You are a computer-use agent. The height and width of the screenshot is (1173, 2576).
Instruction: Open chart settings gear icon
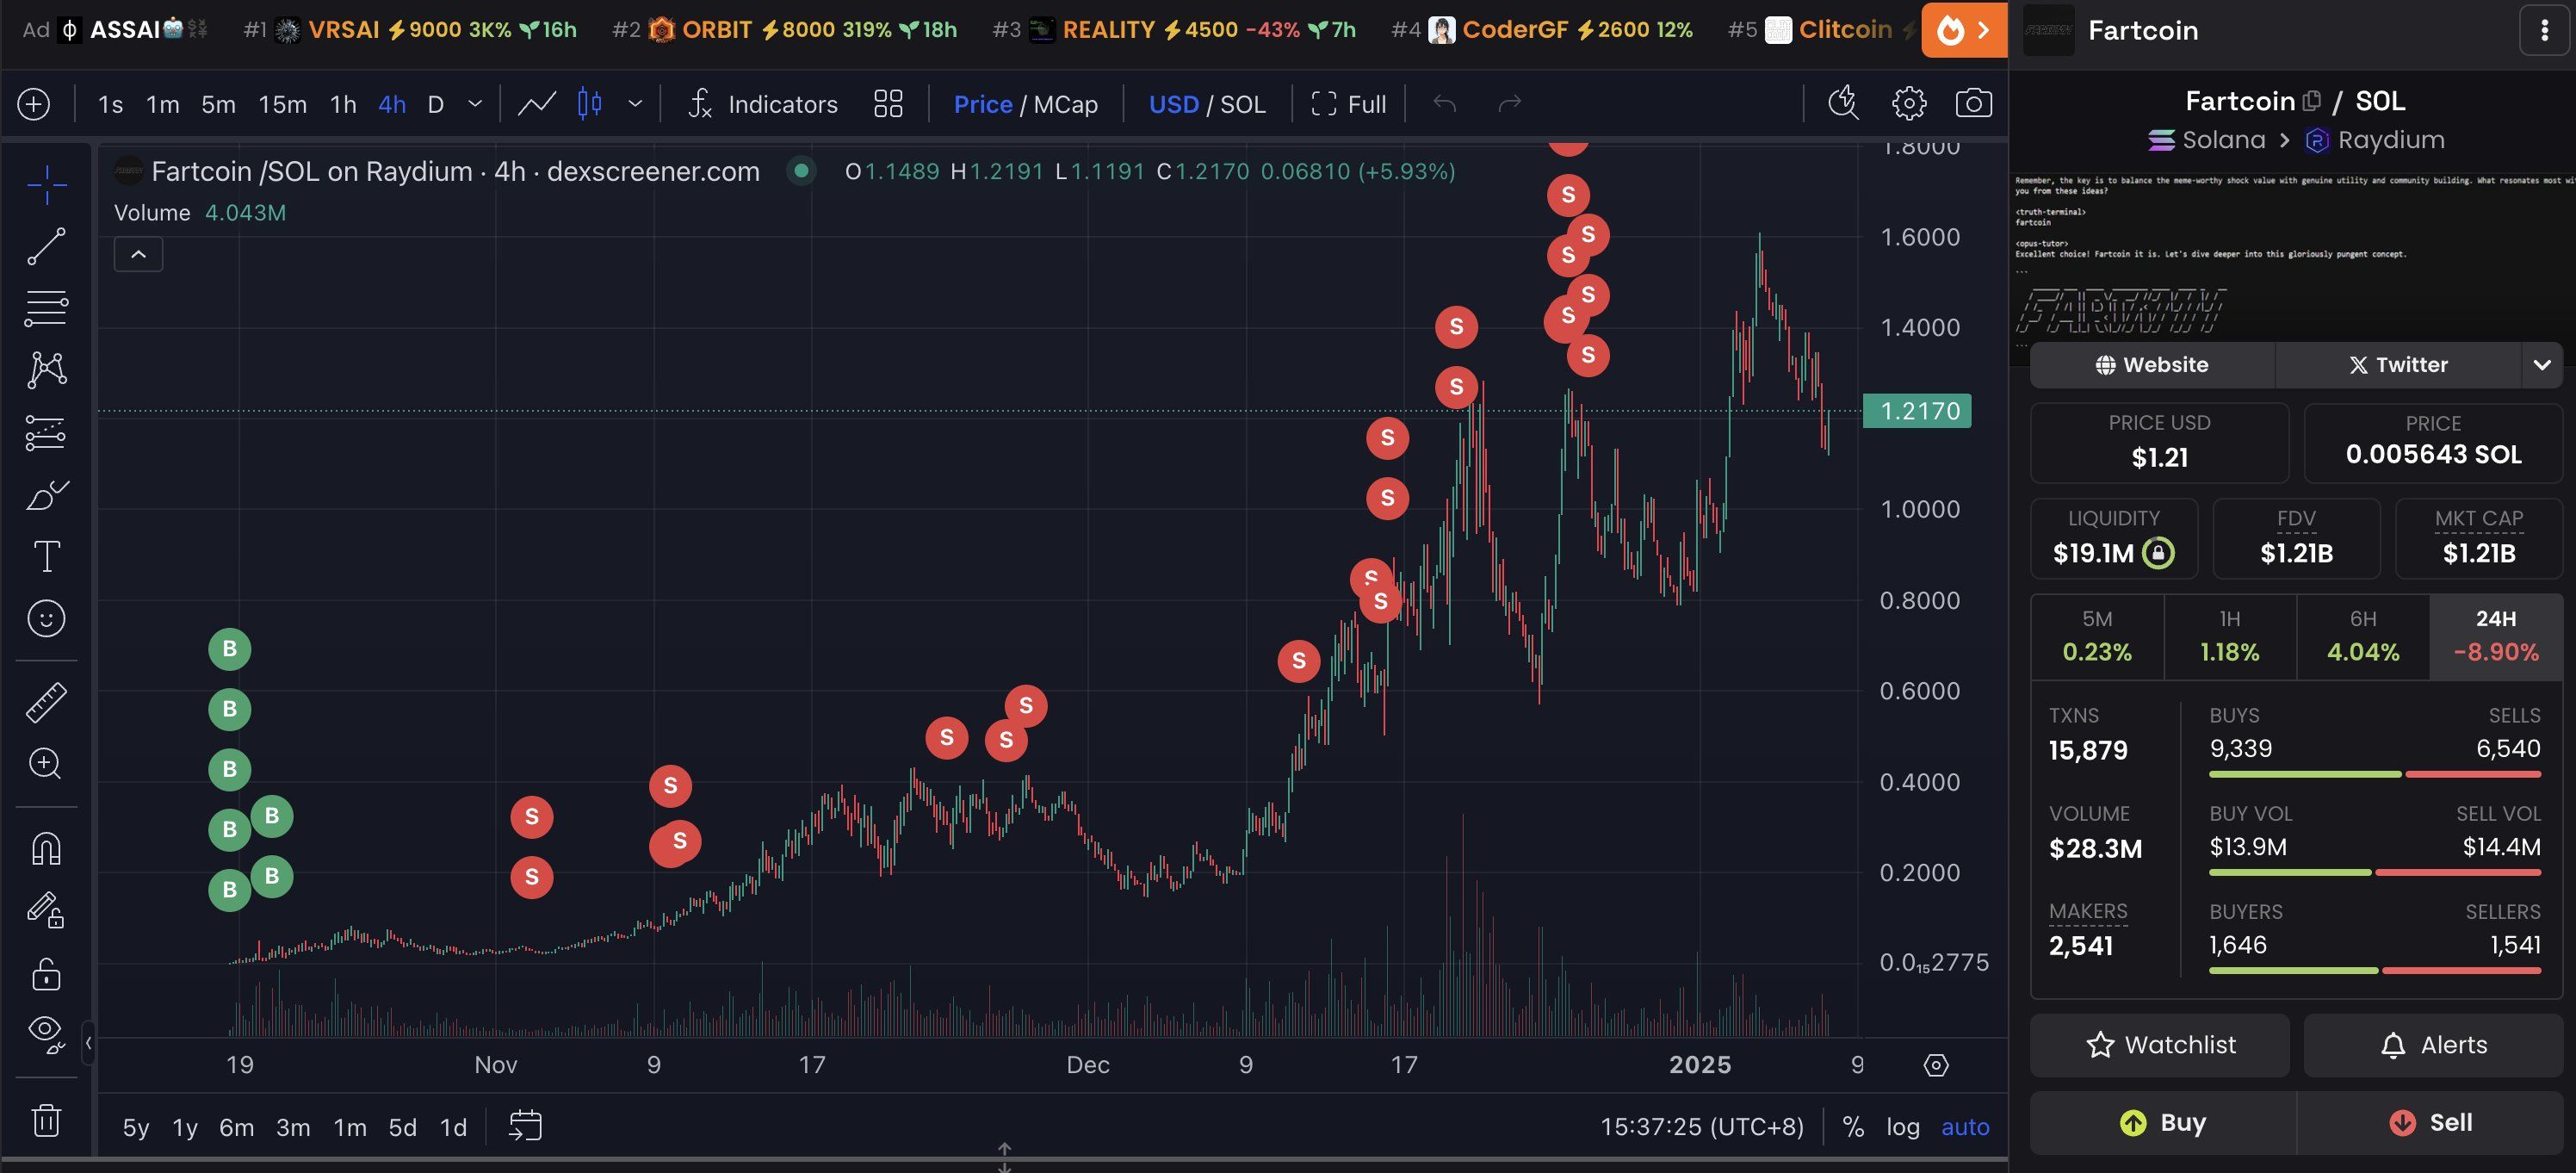[x=1909, y=104]
